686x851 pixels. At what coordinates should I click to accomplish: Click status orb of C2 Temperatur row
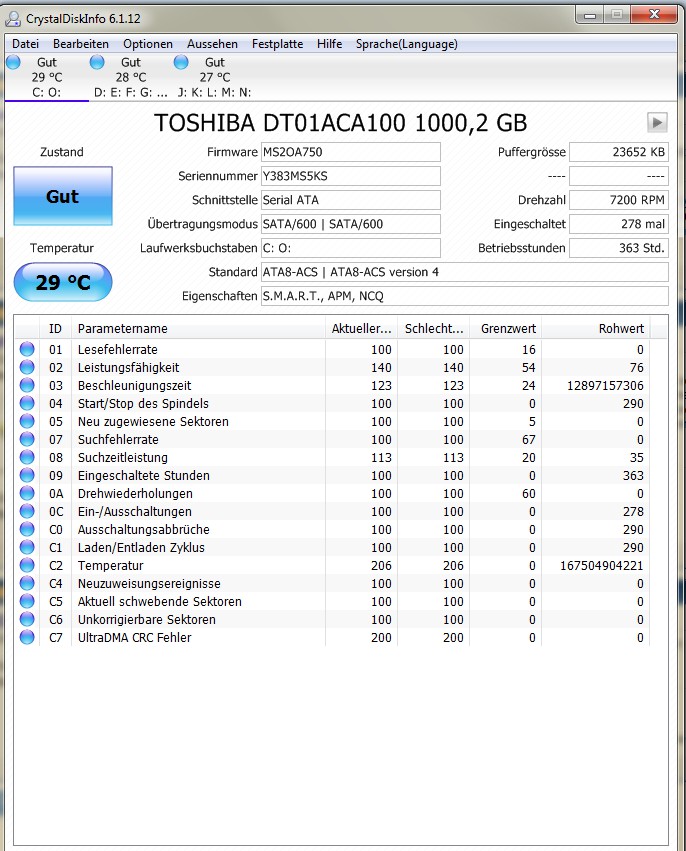[x=27, y=565]
